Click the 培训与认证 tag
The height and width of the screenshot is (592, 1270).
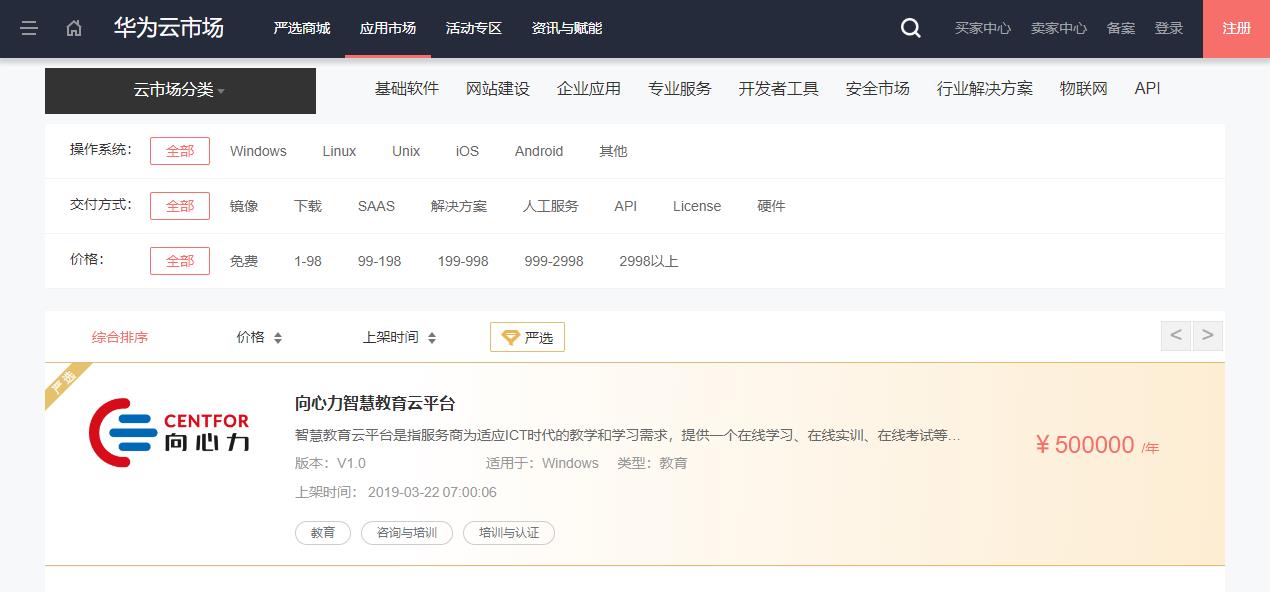tap(509, 533)
